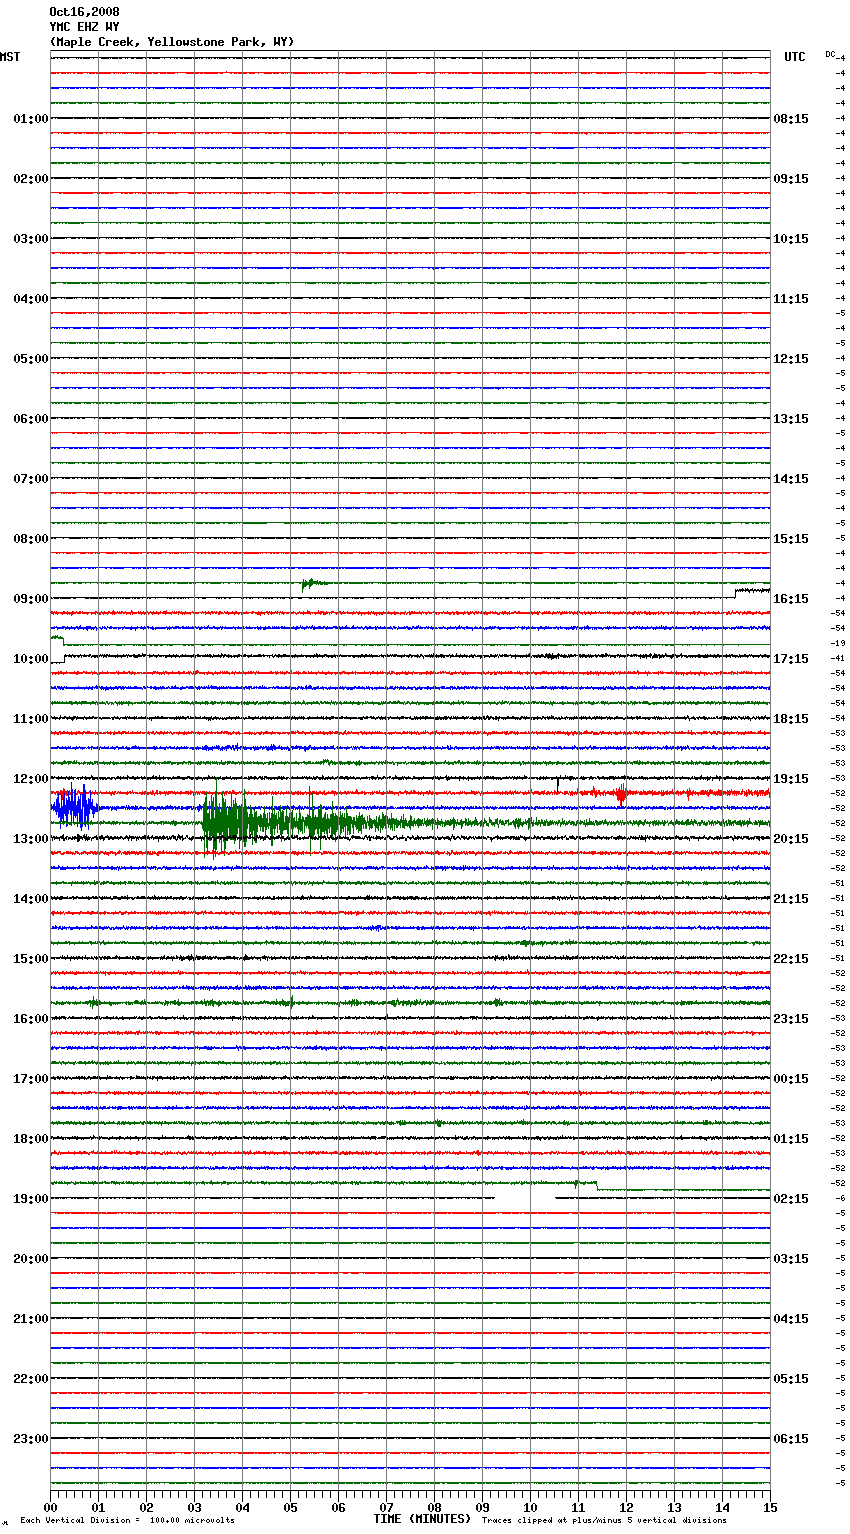Click the UTC timezone header
This screenshot has width=850, height=1534.
point(794,57)
